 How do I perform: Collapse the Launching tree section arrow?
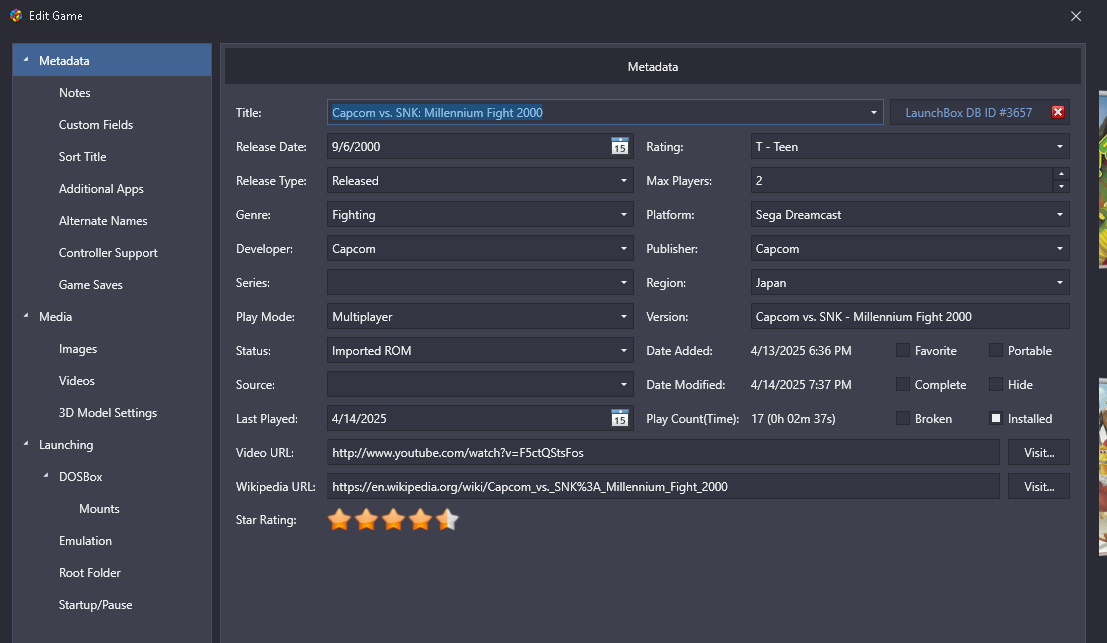(x=26, y=444)
